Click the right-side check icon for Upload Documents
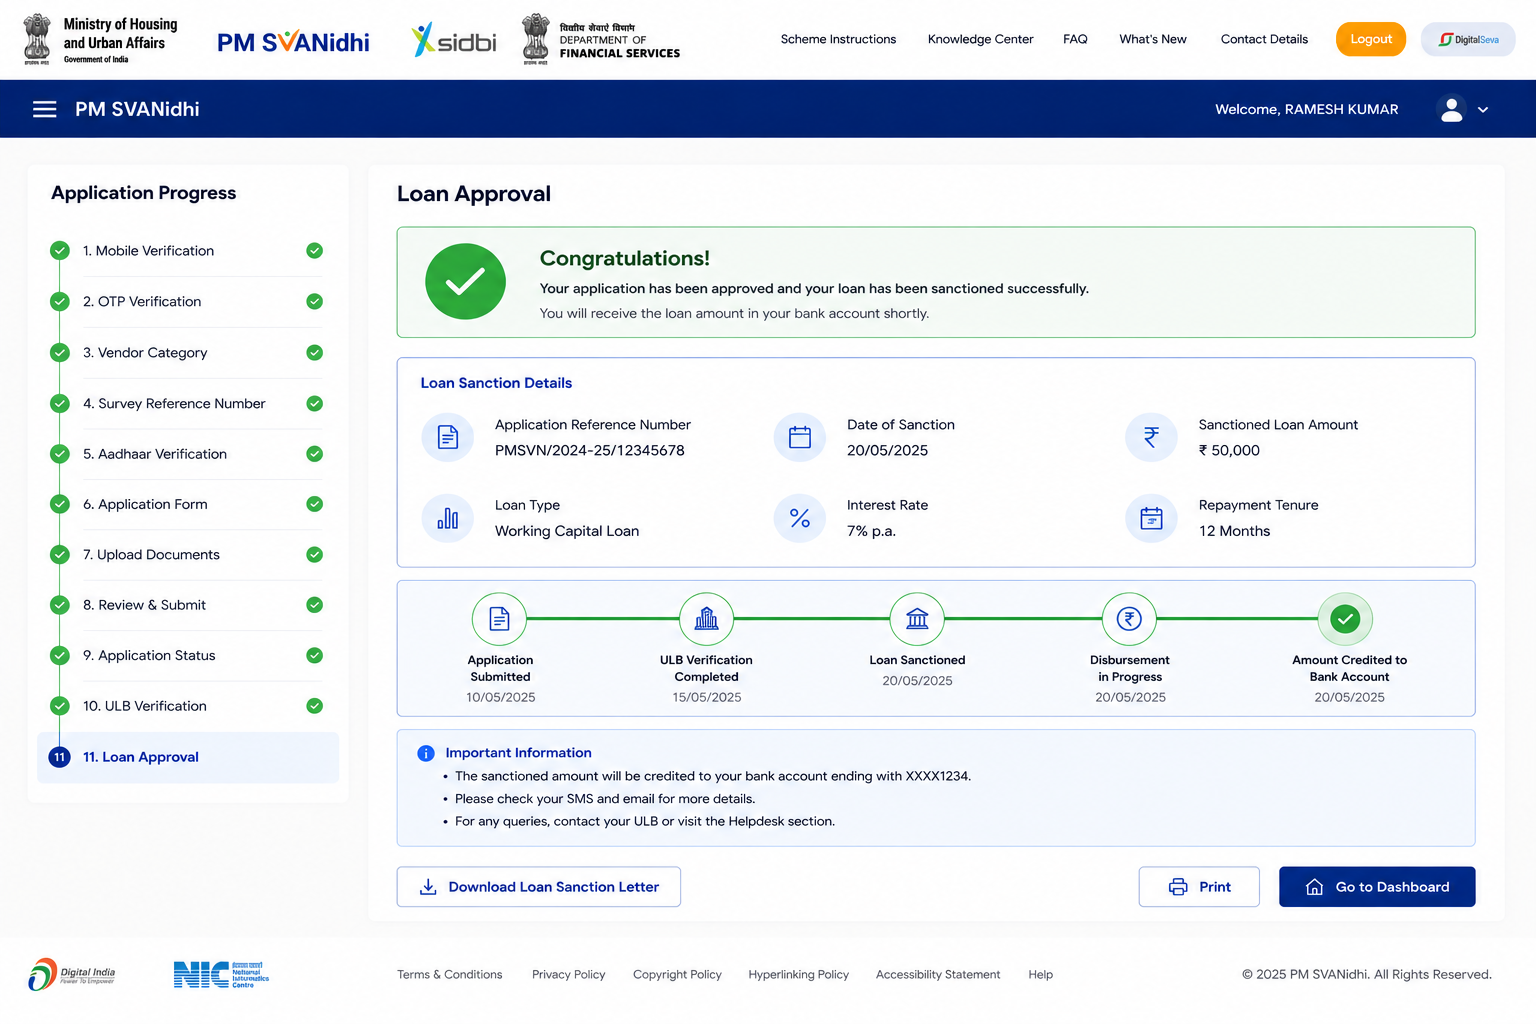This screenshot has width=1536, height=1024. 314,555
